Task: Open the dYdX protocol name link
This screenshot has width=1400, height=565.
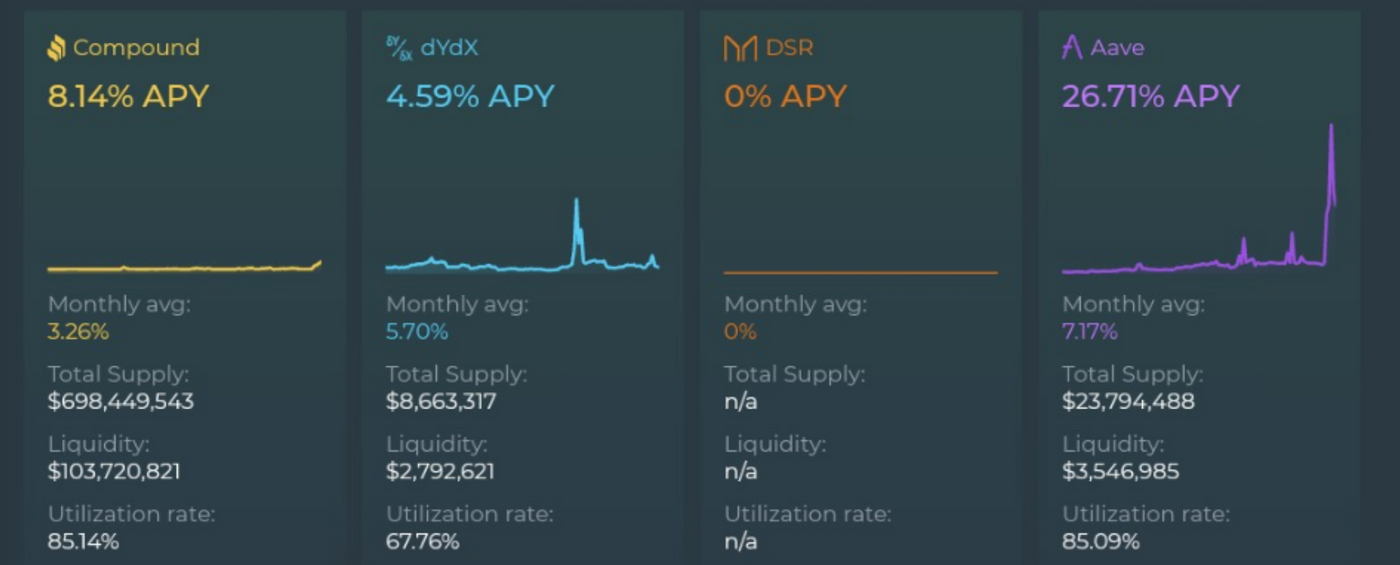Action: click(450, 48)
